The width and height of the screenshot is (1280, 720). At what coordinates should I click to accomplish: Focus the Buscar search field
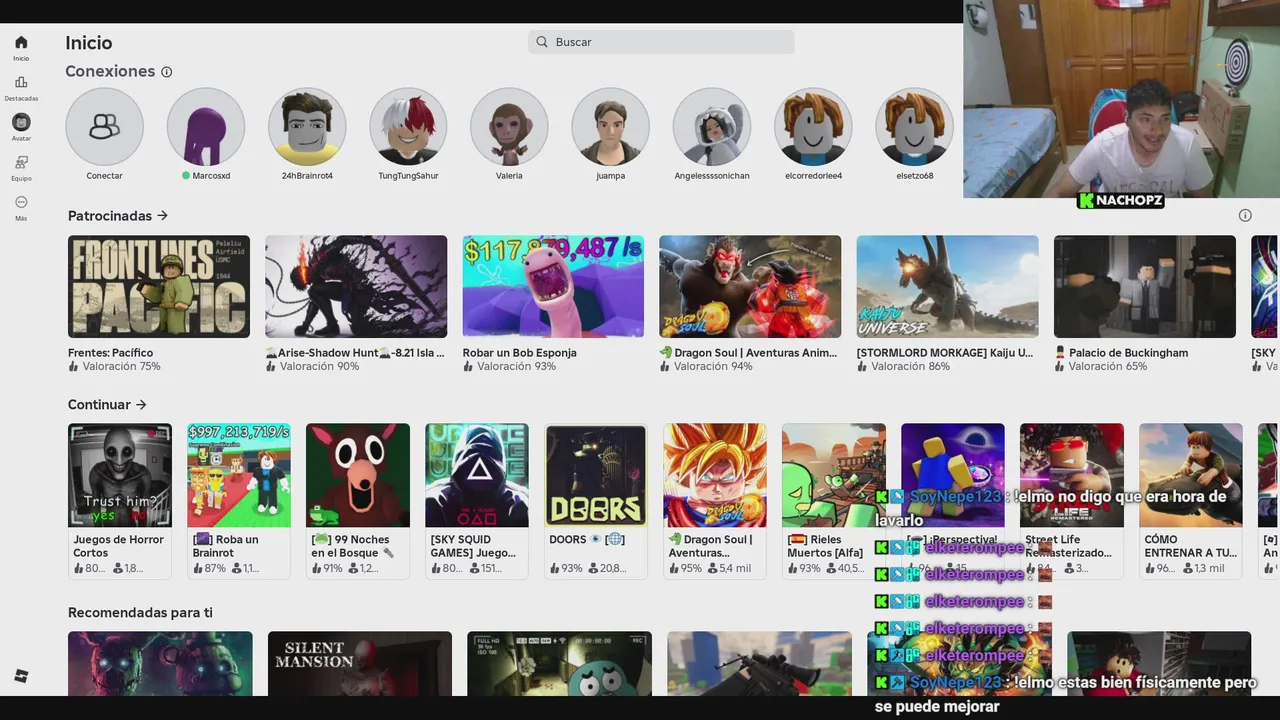[661, 42]
